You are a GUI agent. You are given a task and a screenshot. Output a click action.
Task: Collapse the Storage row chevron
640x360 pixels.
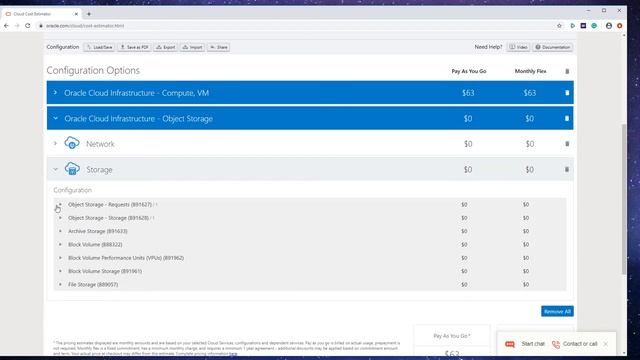pos(56,169)
